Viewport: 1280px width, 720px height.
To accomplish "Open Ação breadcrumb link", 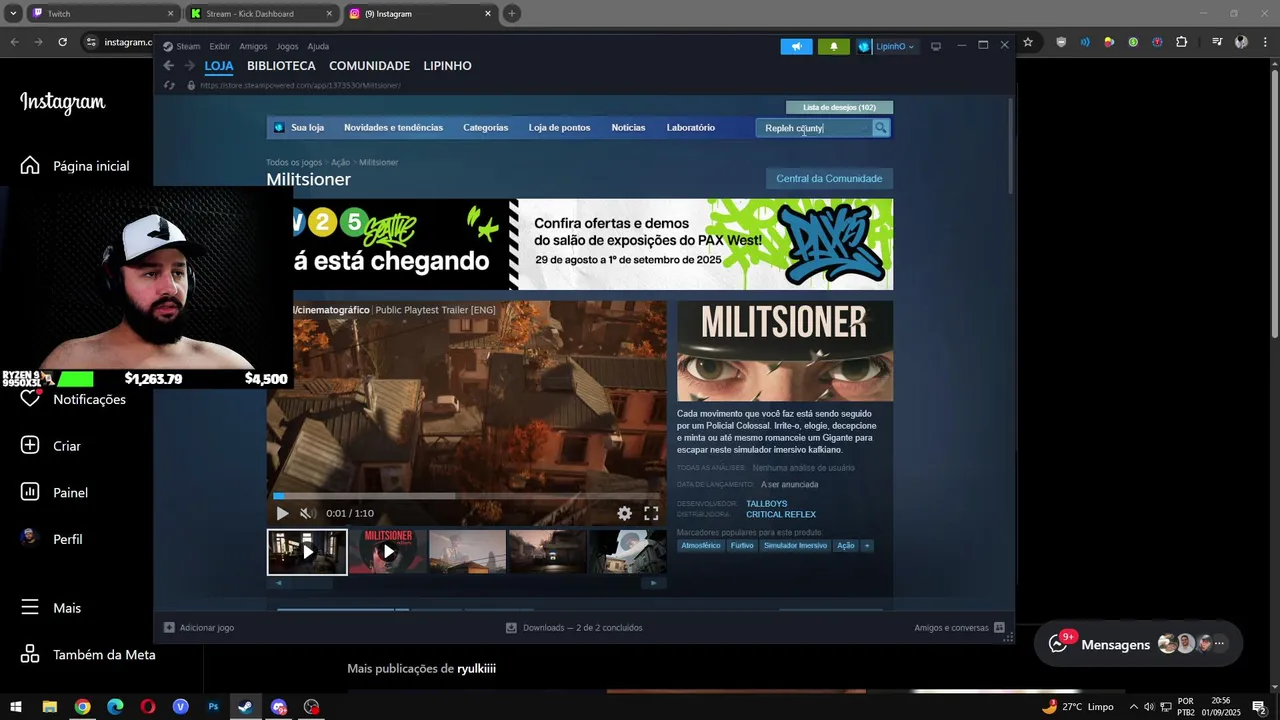I will point(340,162).
